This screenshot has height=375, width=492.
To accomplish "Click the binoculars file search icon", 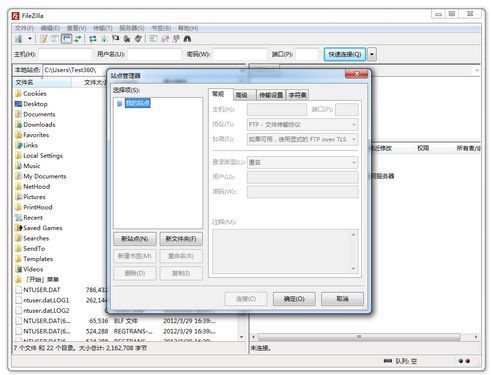I will point(187,39).
